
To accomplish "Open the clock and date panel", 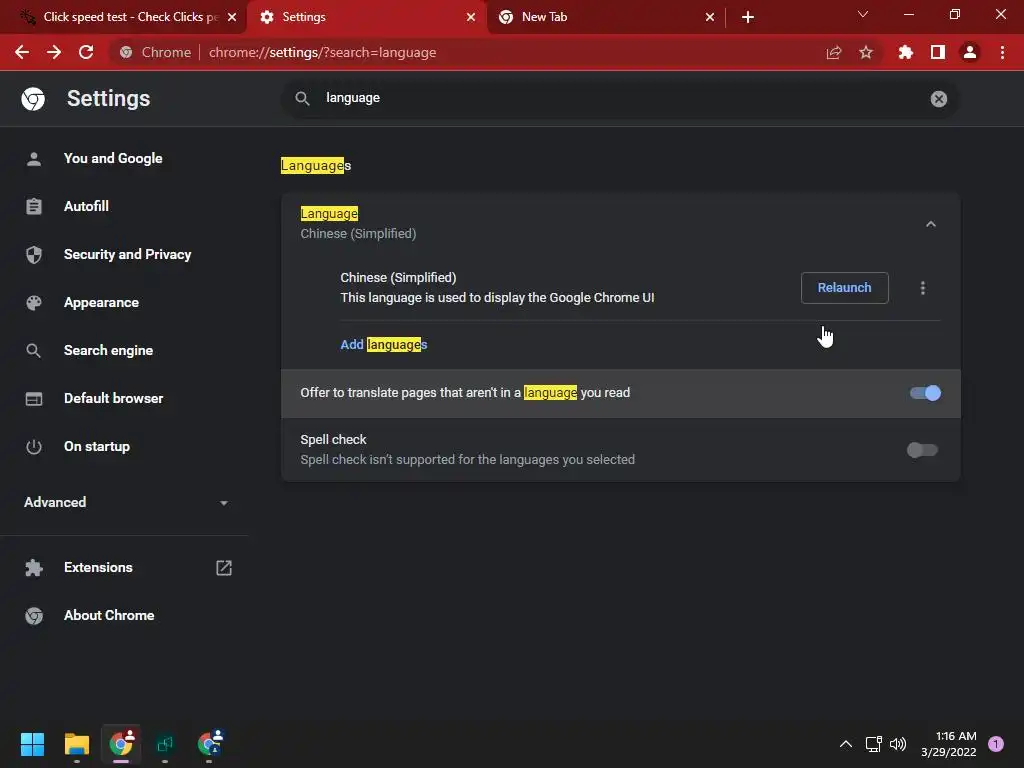I will [x=949, y=744].
